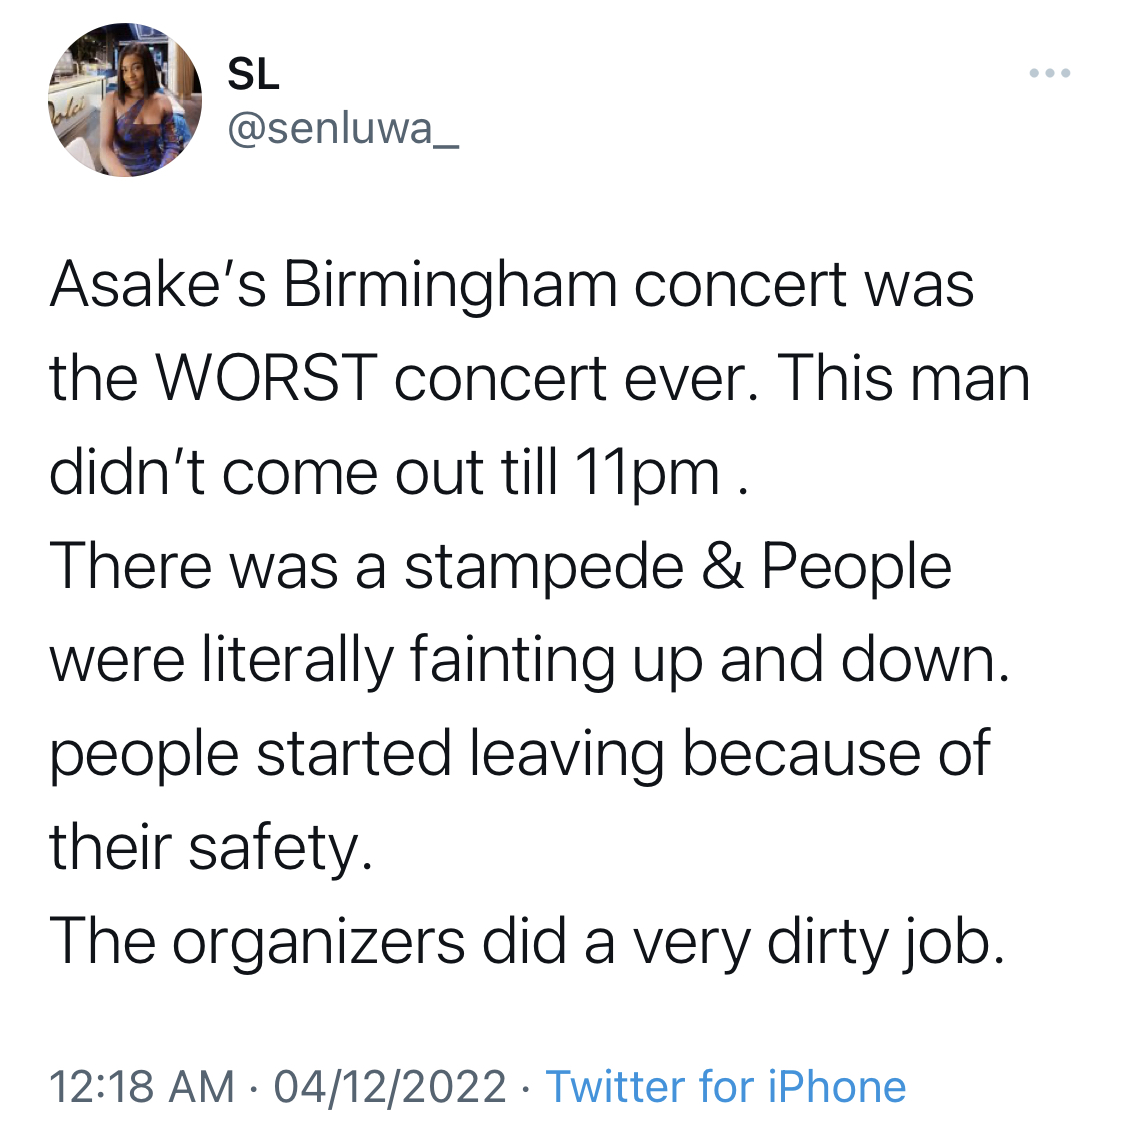
Task: Open the three-dot more options menu
Action: click(1049, 73)
